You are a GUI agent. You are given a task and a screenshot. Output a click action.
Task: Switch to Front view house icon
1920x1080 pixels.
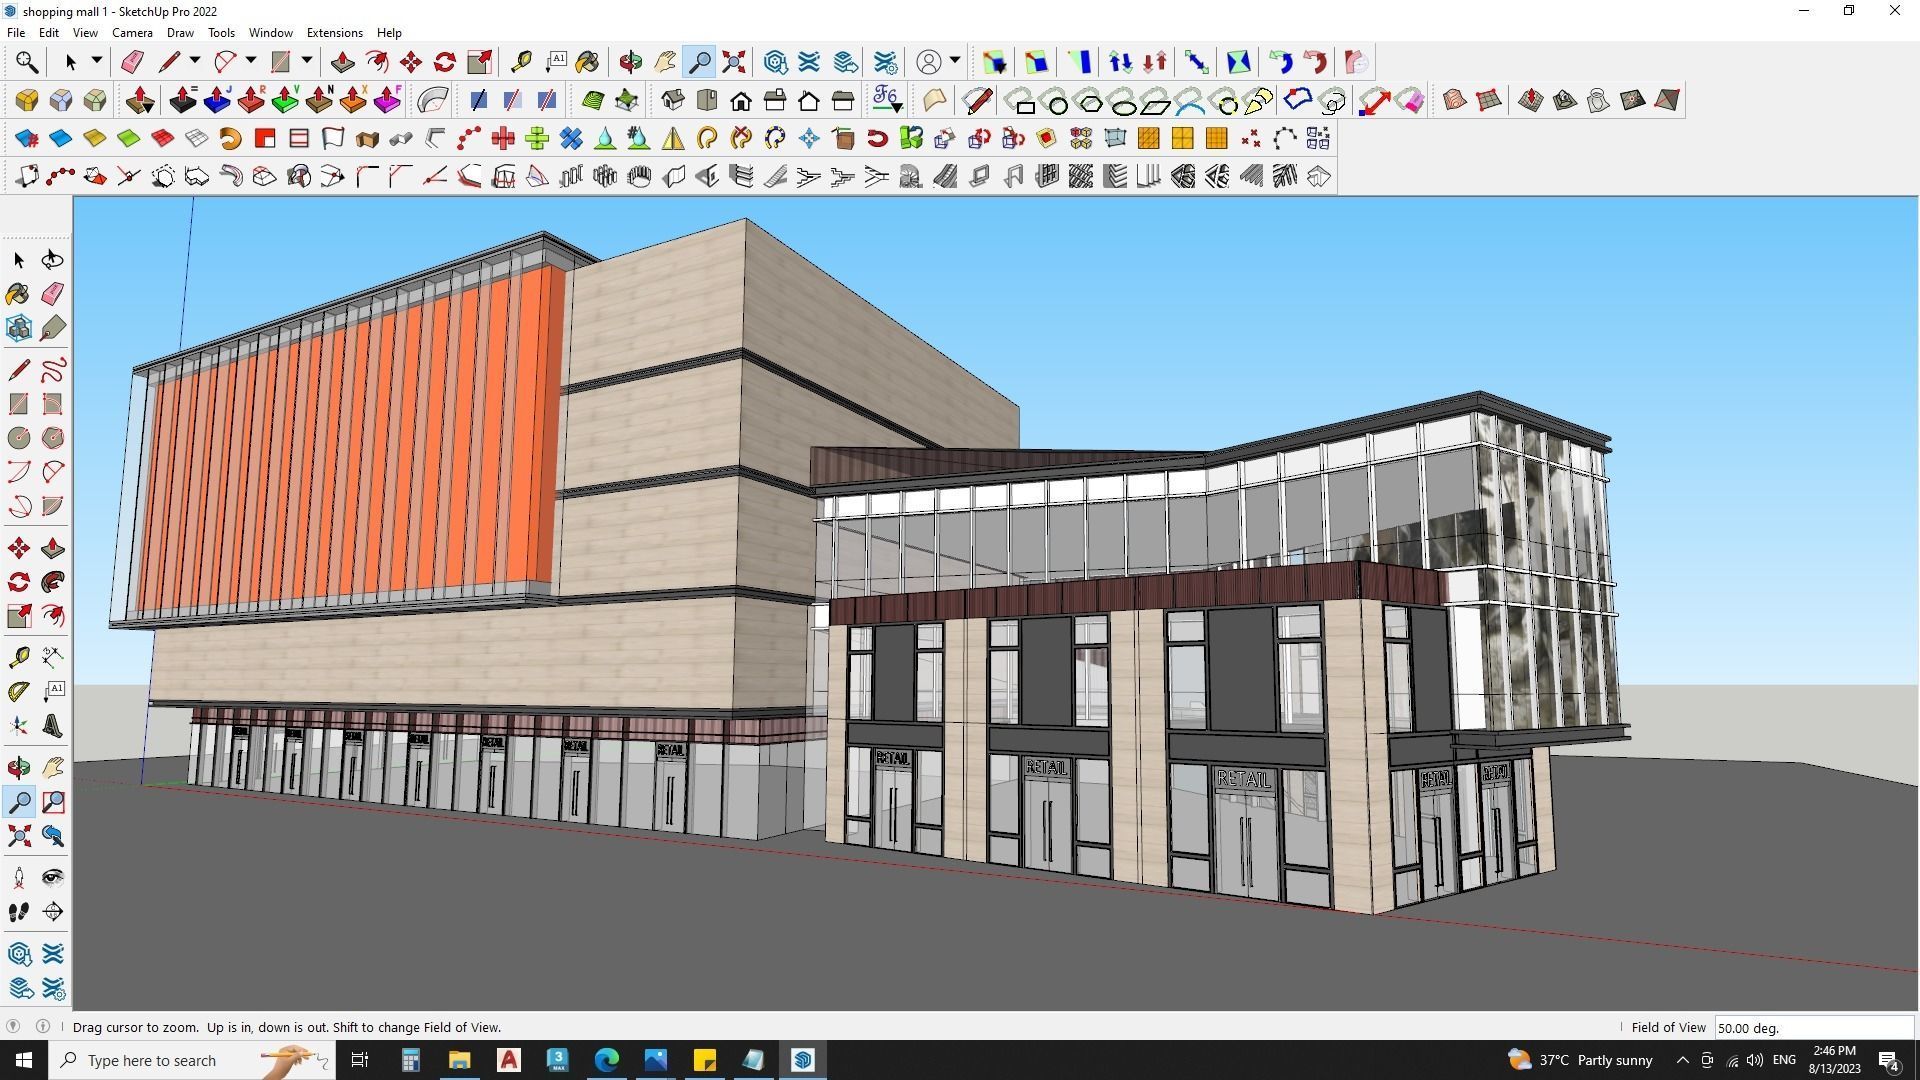741,100
